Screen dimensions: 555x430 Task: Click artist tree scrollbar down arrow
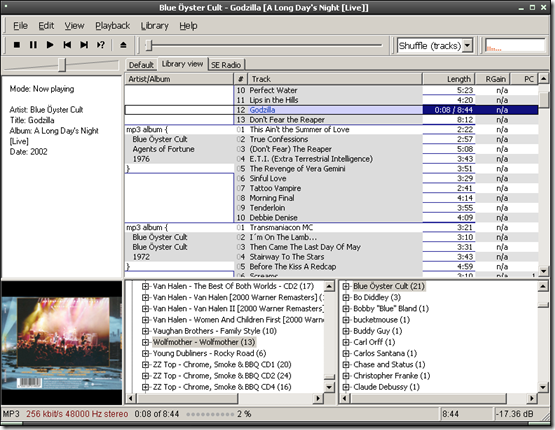(543, 387)
